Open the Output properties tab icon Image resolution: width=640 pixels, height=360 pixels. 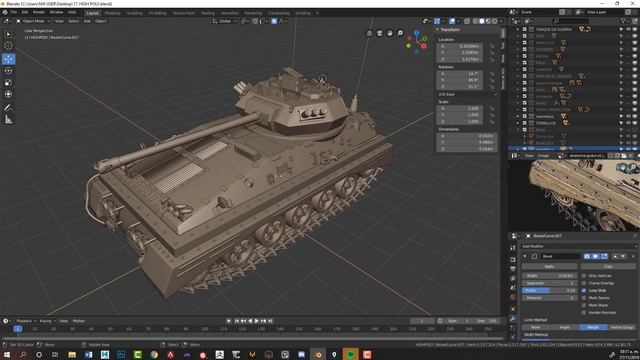pos(513,269)
